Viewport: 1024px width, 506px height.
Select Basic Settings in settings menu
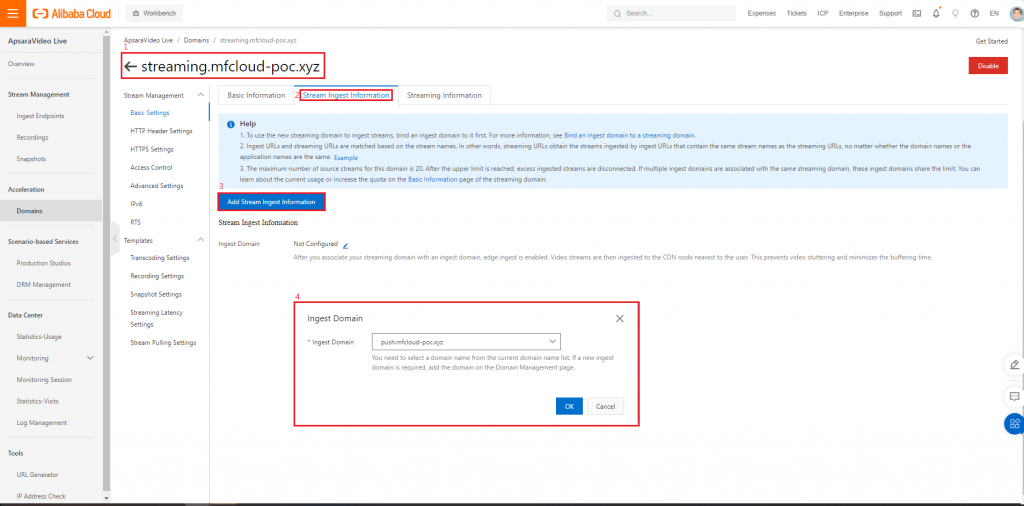[x=150, y=112]
